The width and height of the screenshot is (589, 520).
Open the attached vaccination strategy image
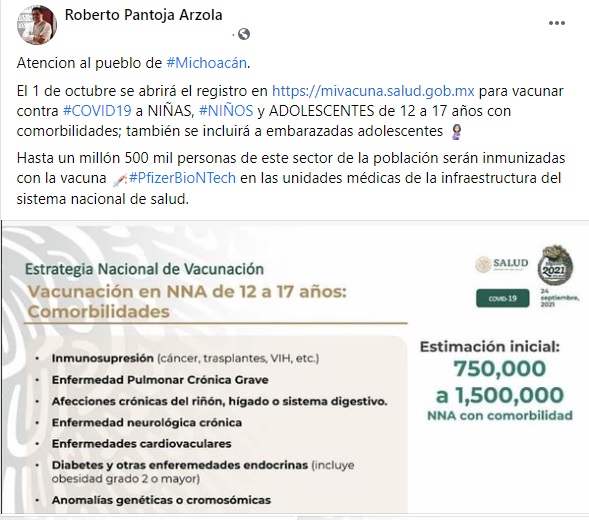295,367
